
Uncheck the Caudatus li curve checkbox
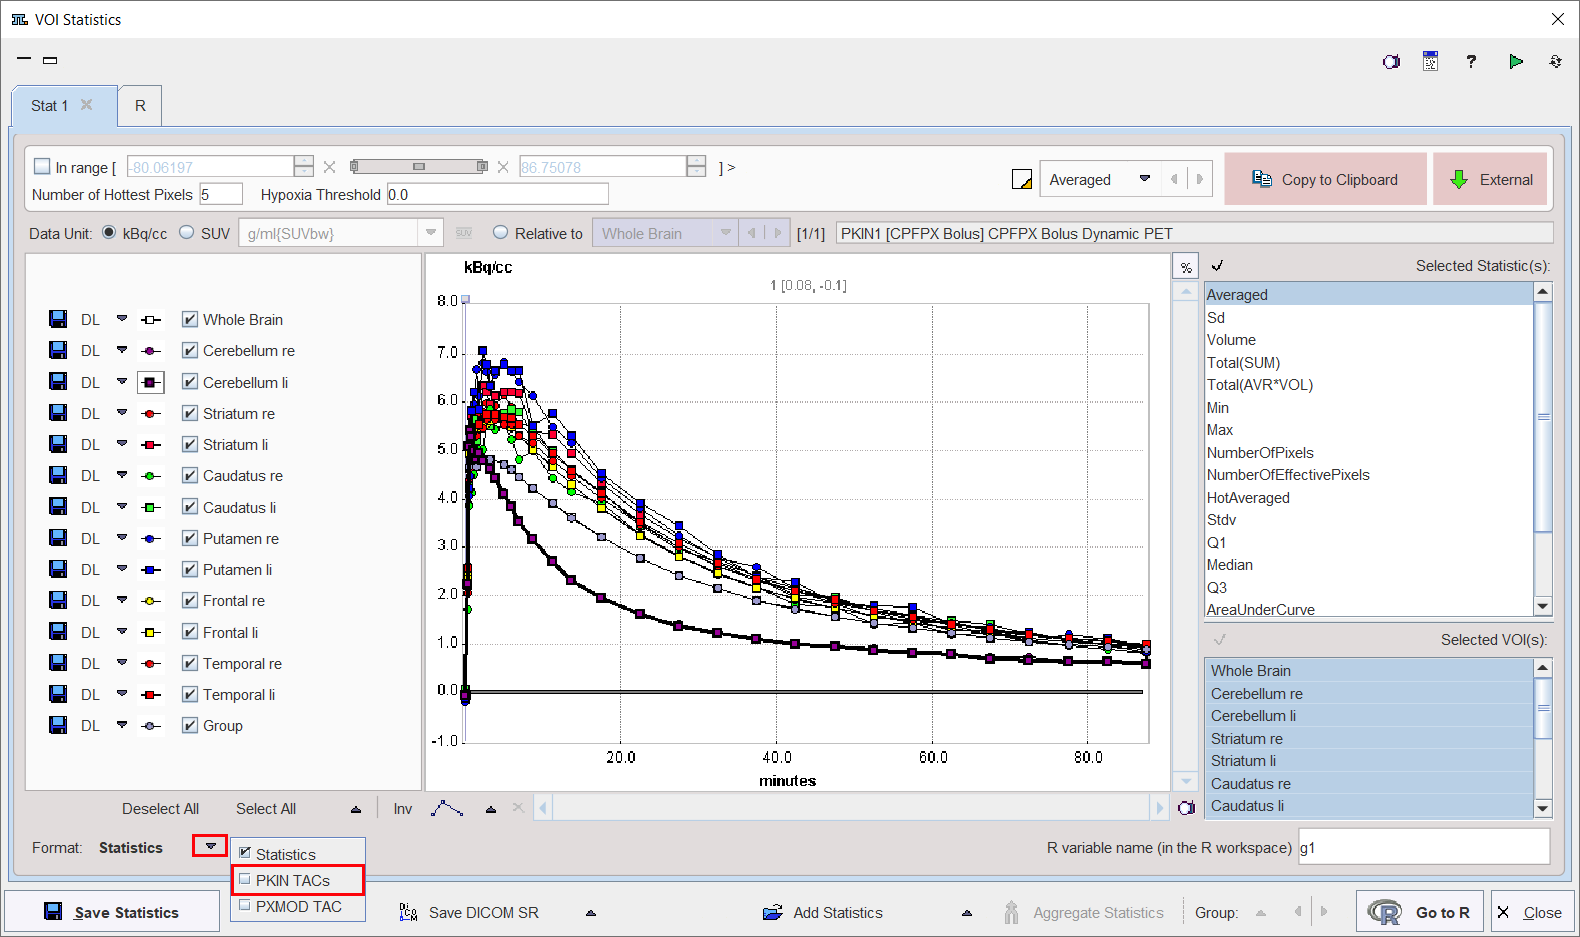coord(189,507)
